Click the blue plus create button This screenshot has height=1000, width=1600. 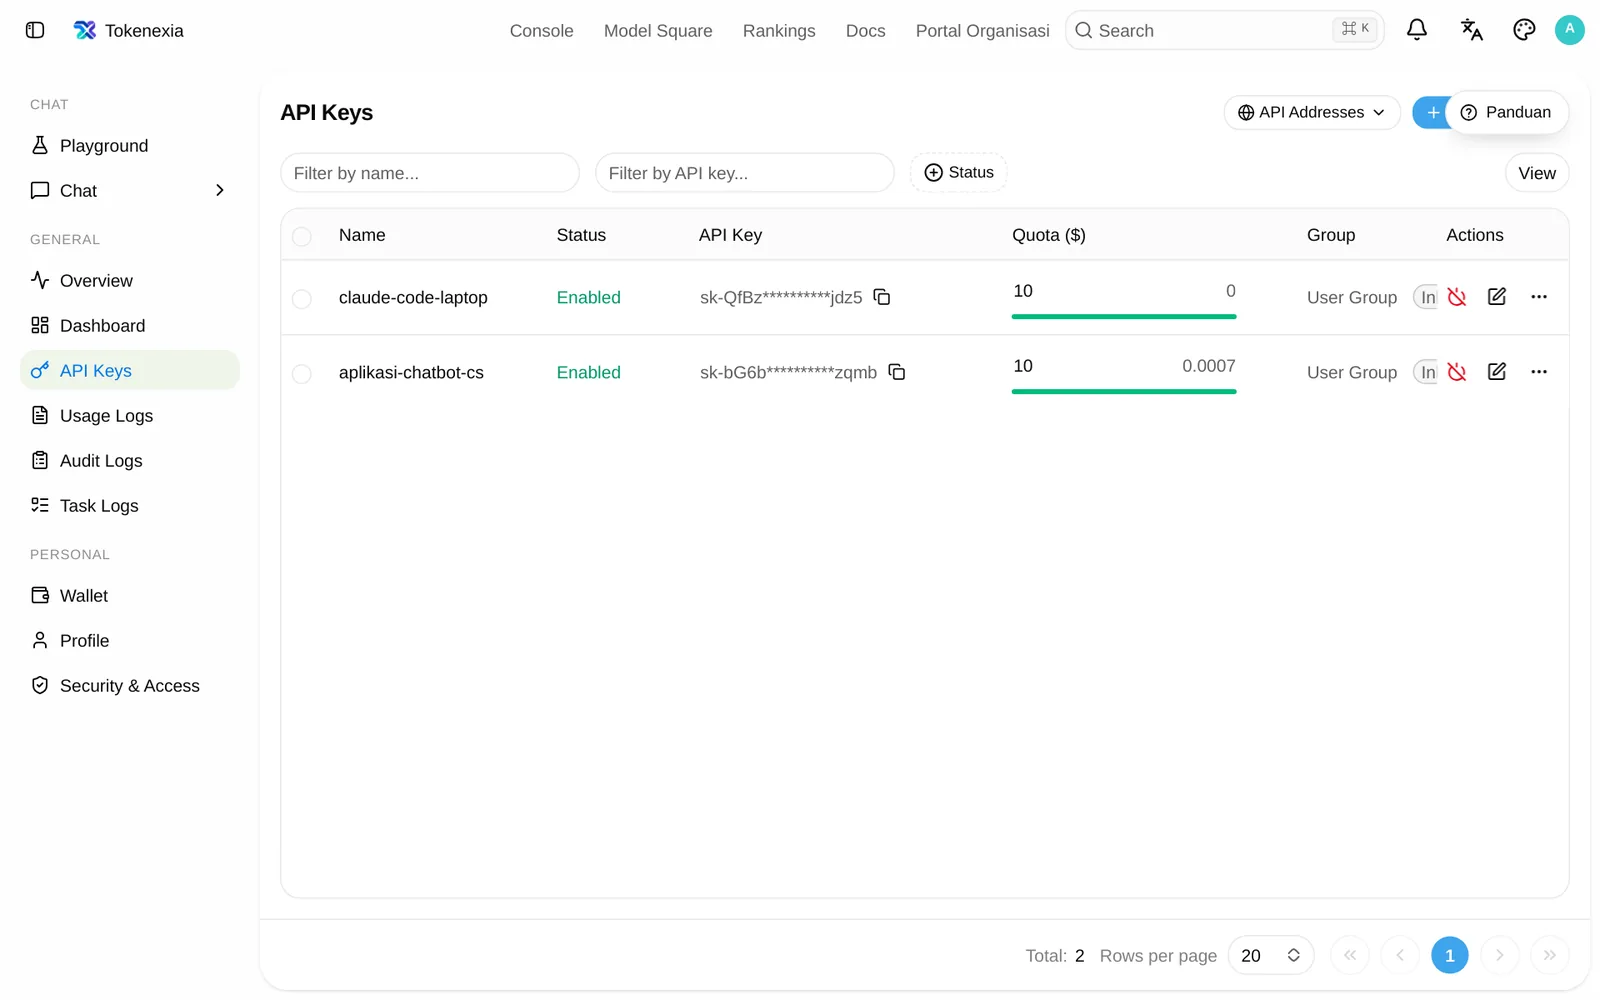pos(1431,112)
